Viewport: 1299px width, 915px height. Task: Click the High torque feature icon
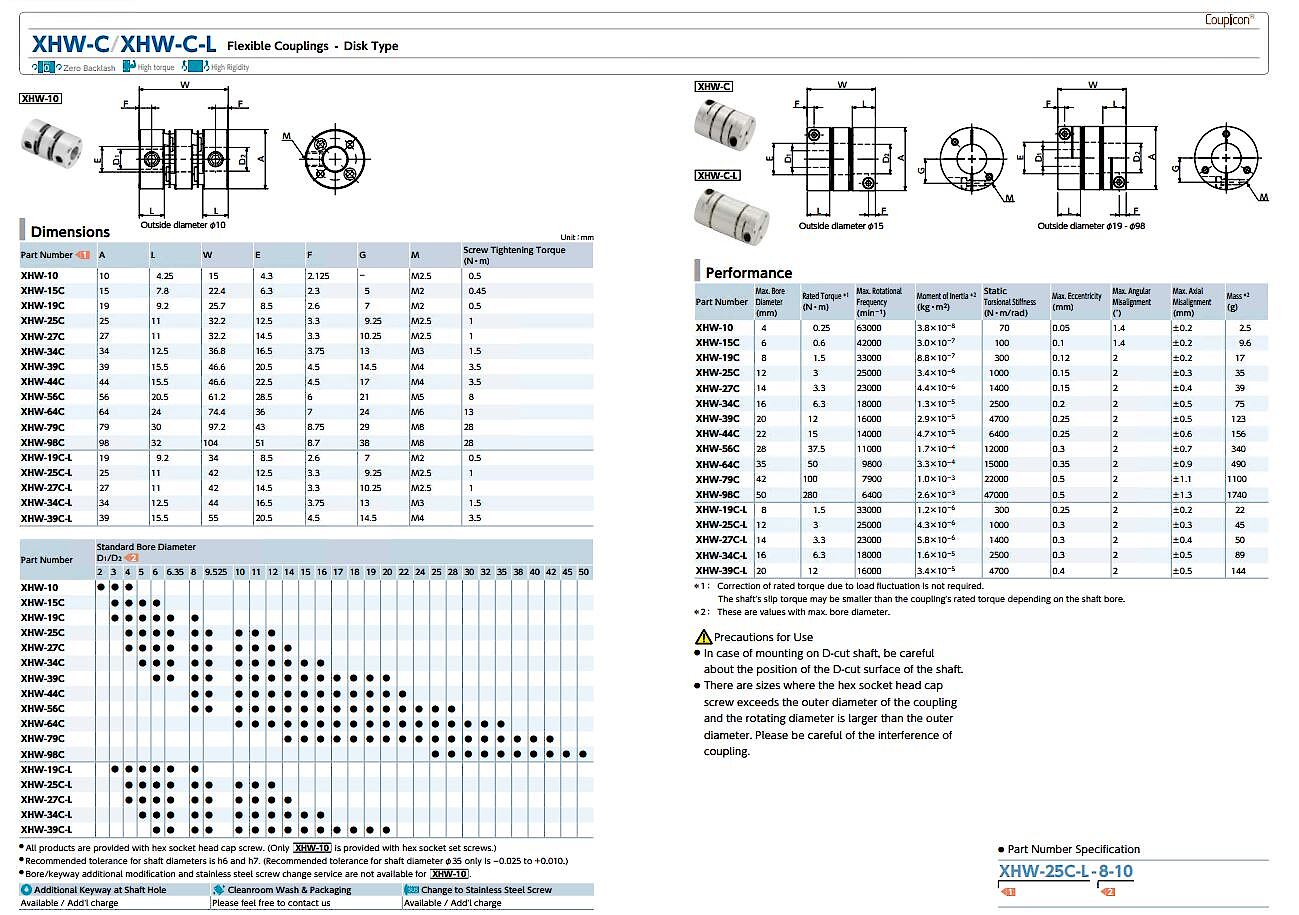(130, 67)
